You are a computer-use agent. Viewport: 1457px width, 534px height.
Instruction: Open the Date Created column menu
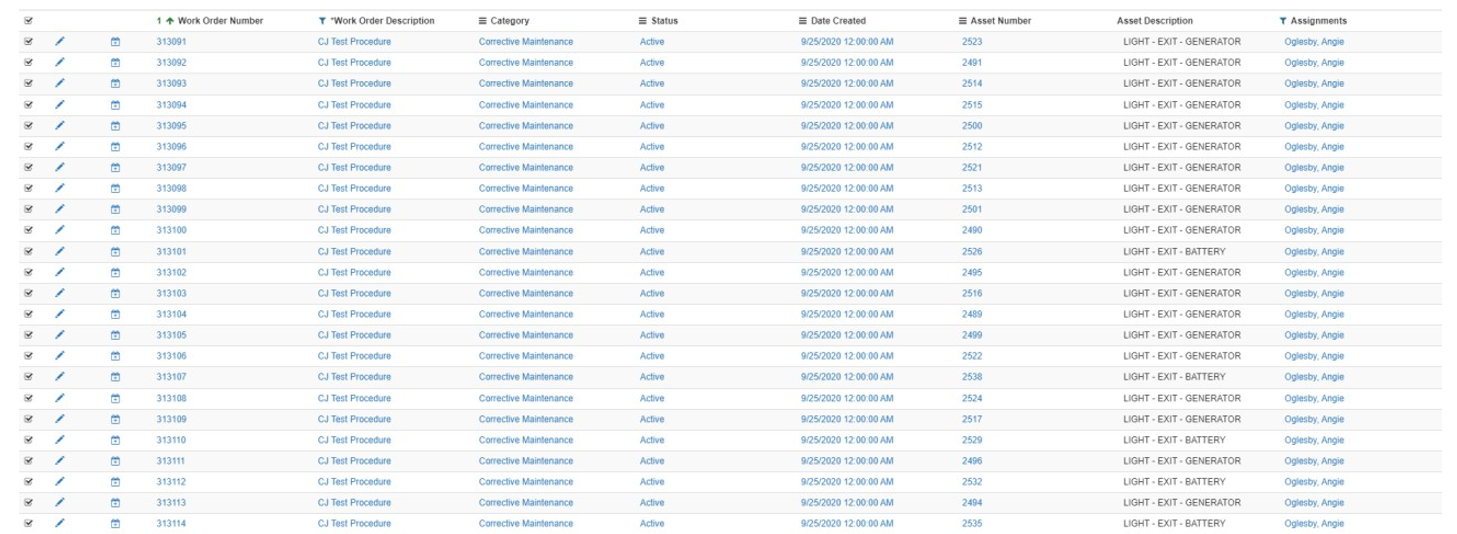tap(803, 21)
